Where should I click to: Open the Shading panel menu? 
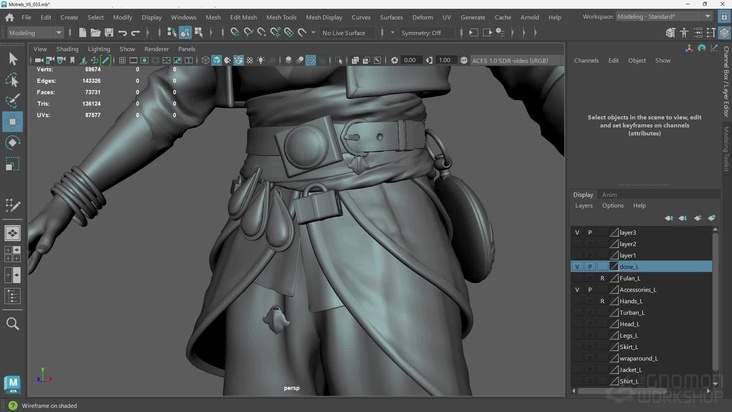coord(67,49)
